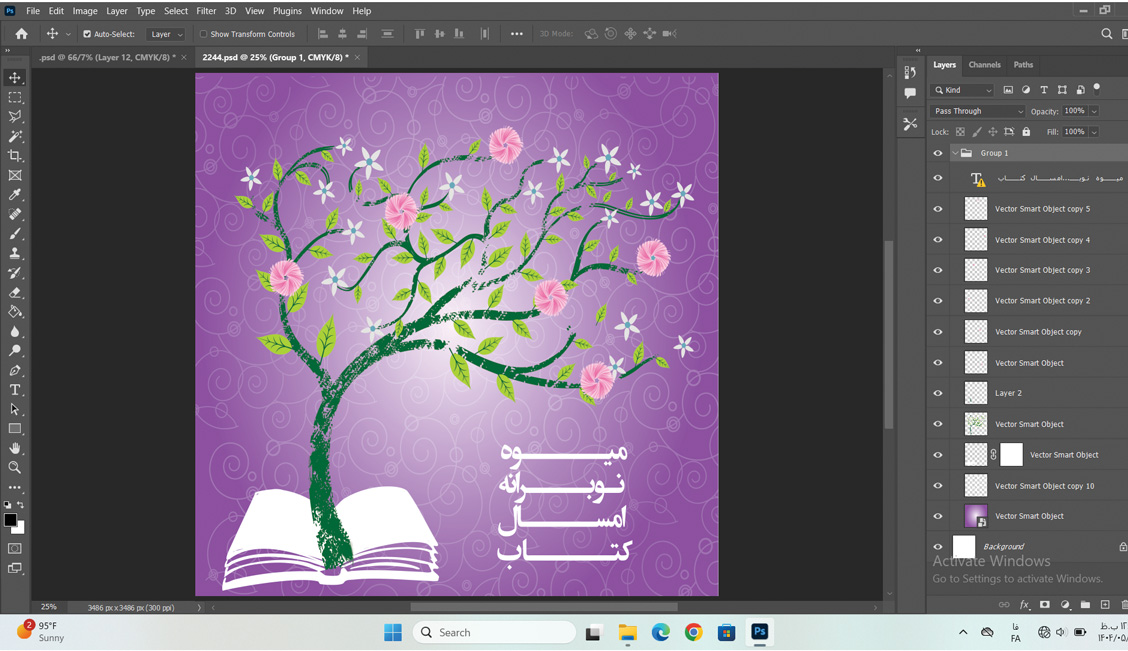This screenshot has height=651, width=1128.
Task: Select the Brush tool
Action: click(14, 234)
